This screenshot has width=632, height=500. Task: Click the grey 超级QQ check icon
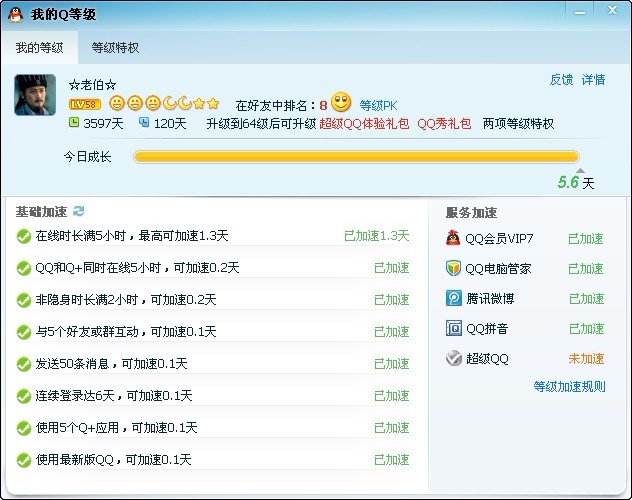click(454, 358)
